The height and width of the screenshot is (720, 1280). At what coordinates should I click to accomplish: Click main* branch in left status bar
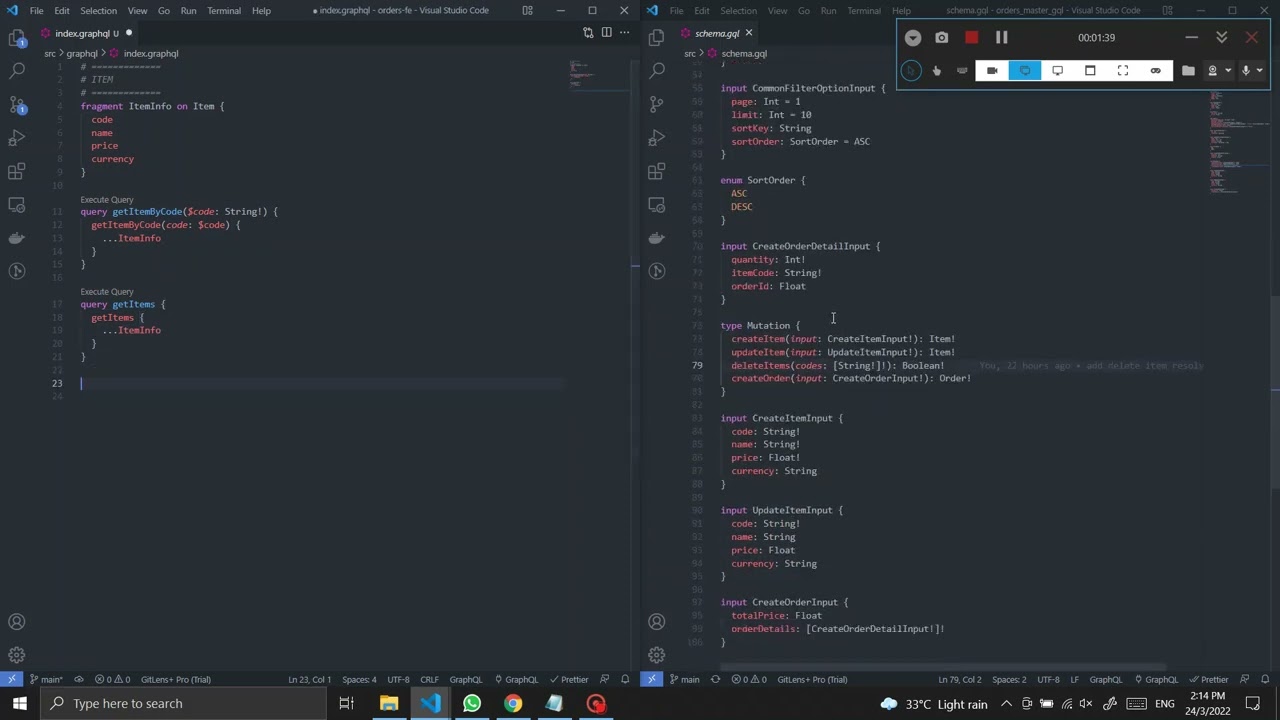tap(46, 679)
